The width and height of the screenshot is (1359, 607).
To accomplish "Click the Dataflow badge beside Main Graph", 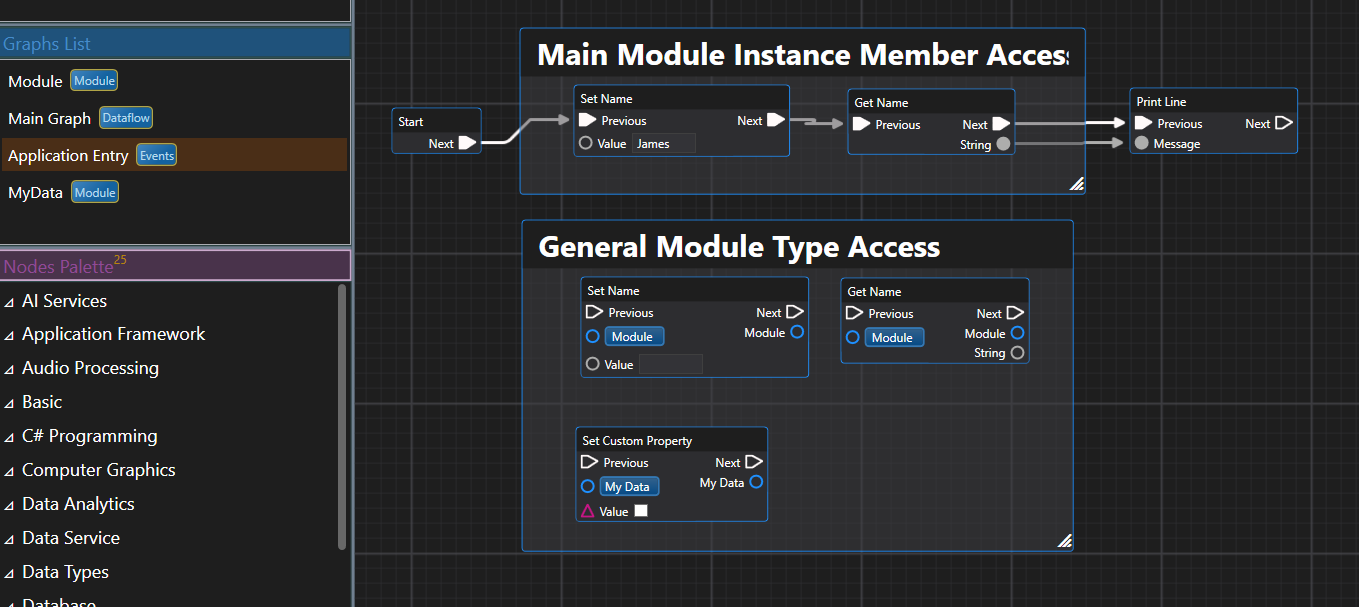I will point(125,117).
